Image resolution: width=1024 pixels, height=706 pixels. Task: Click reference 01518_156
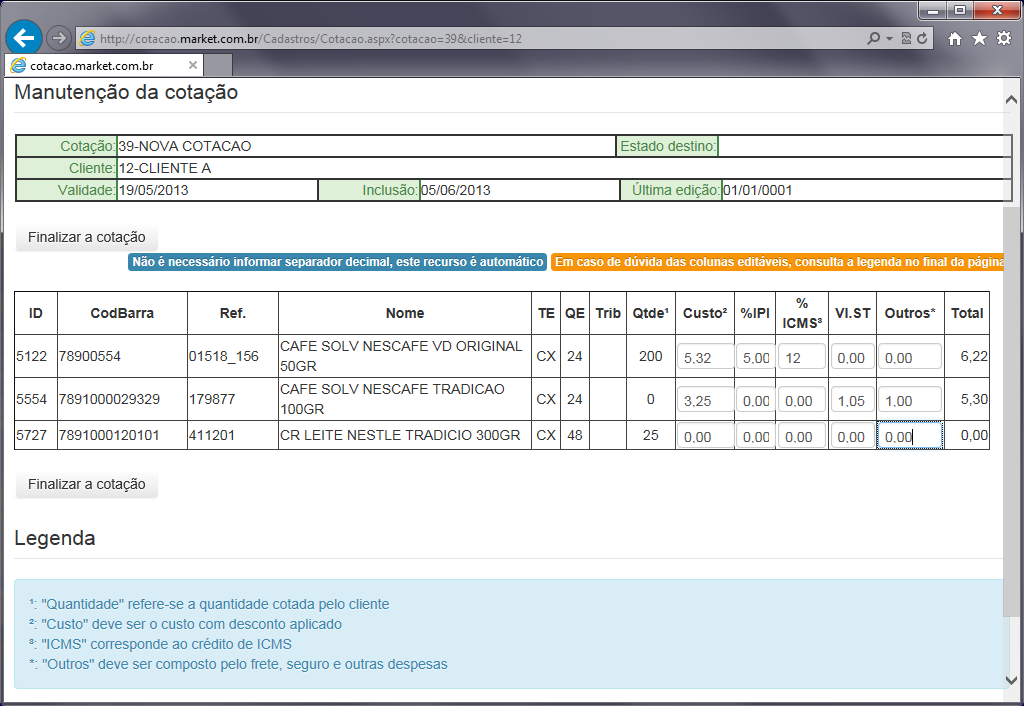[x=224, y=356]
